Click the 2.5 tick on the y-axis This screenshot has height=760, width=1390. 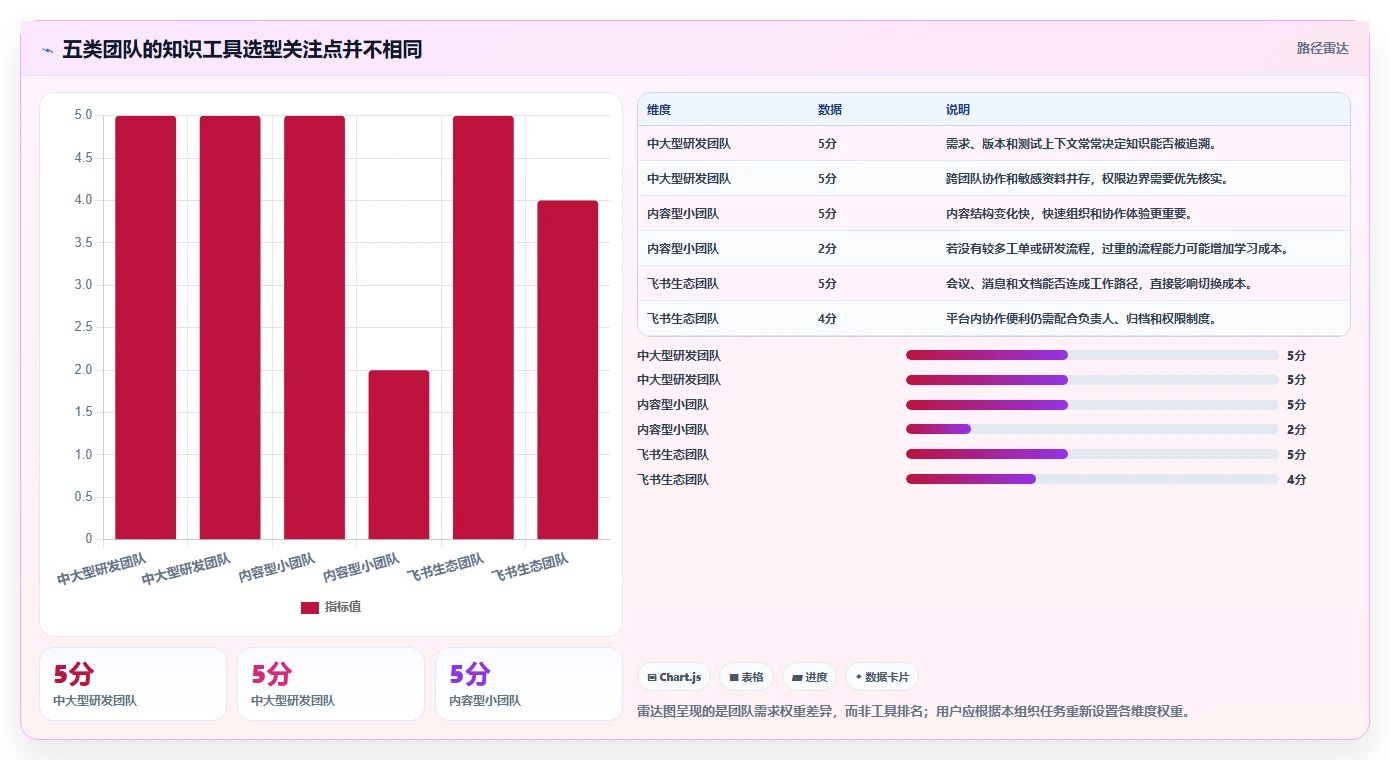(x=83, y=327)
